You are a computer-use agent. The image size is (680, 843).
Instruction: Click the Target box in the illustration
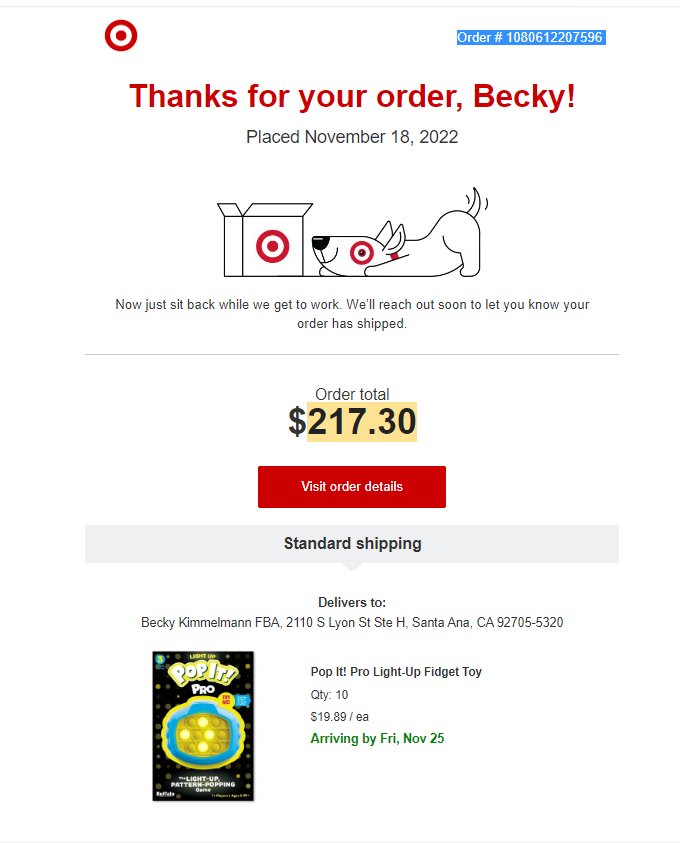(x=264, y=240)
